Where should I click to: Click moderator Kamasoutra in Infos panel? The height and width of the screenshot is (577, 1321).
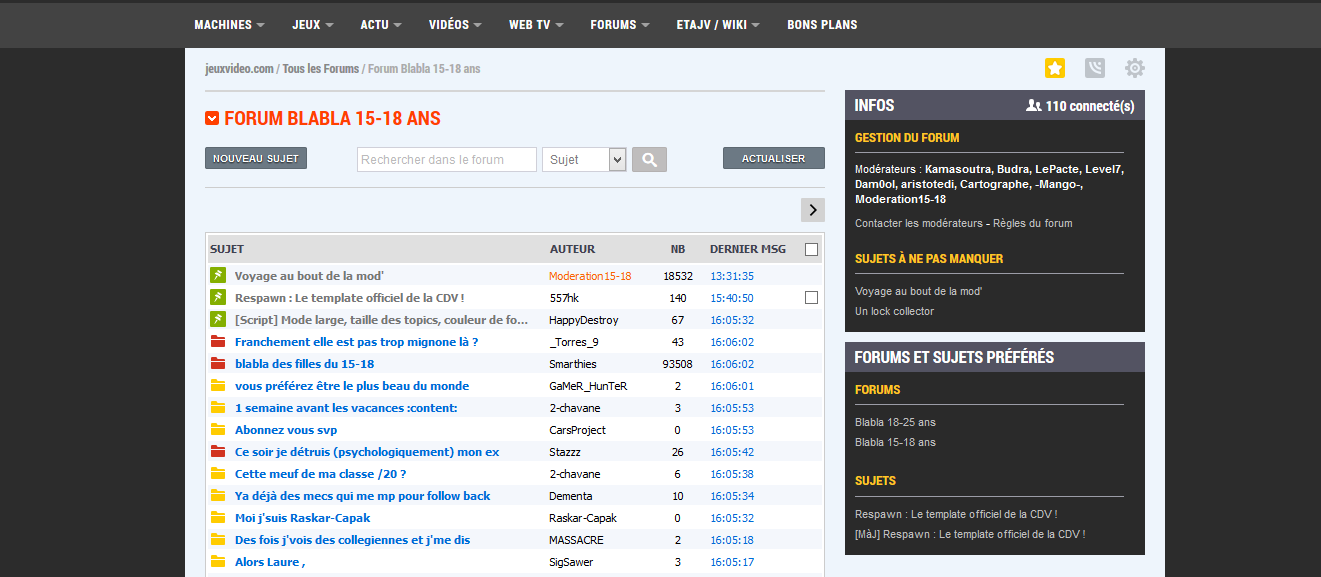(x=957, y=169)
